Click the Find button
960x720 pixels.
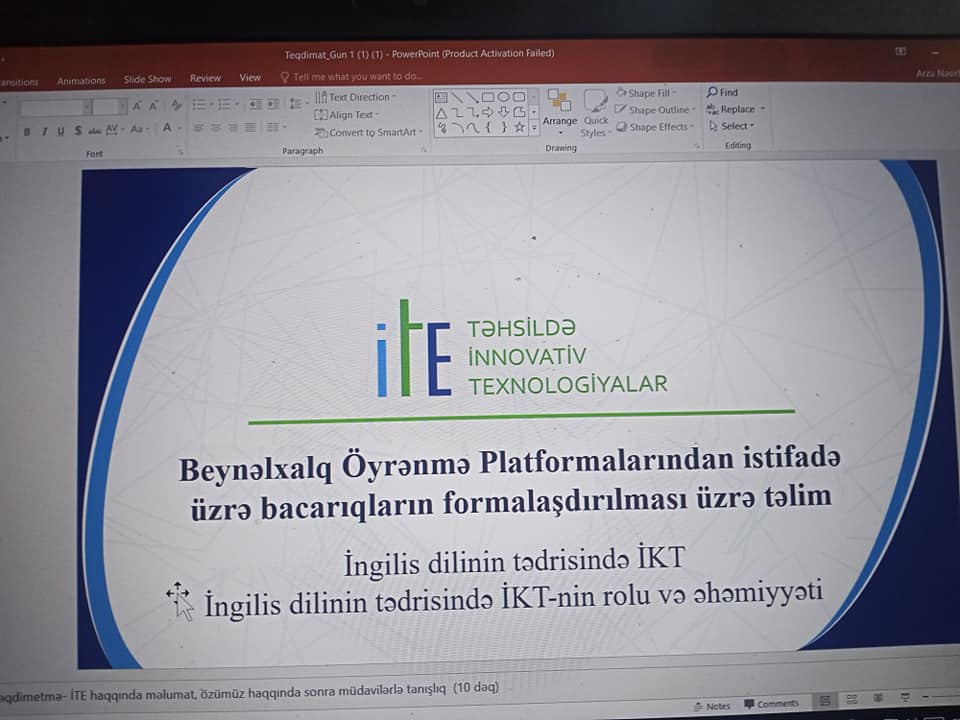(x=722, y=92)
